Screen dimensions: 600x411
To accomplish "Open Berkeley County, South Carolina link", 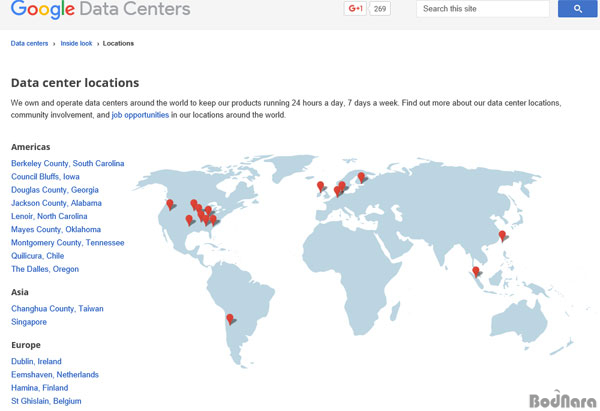I will (x=68, y=163).
